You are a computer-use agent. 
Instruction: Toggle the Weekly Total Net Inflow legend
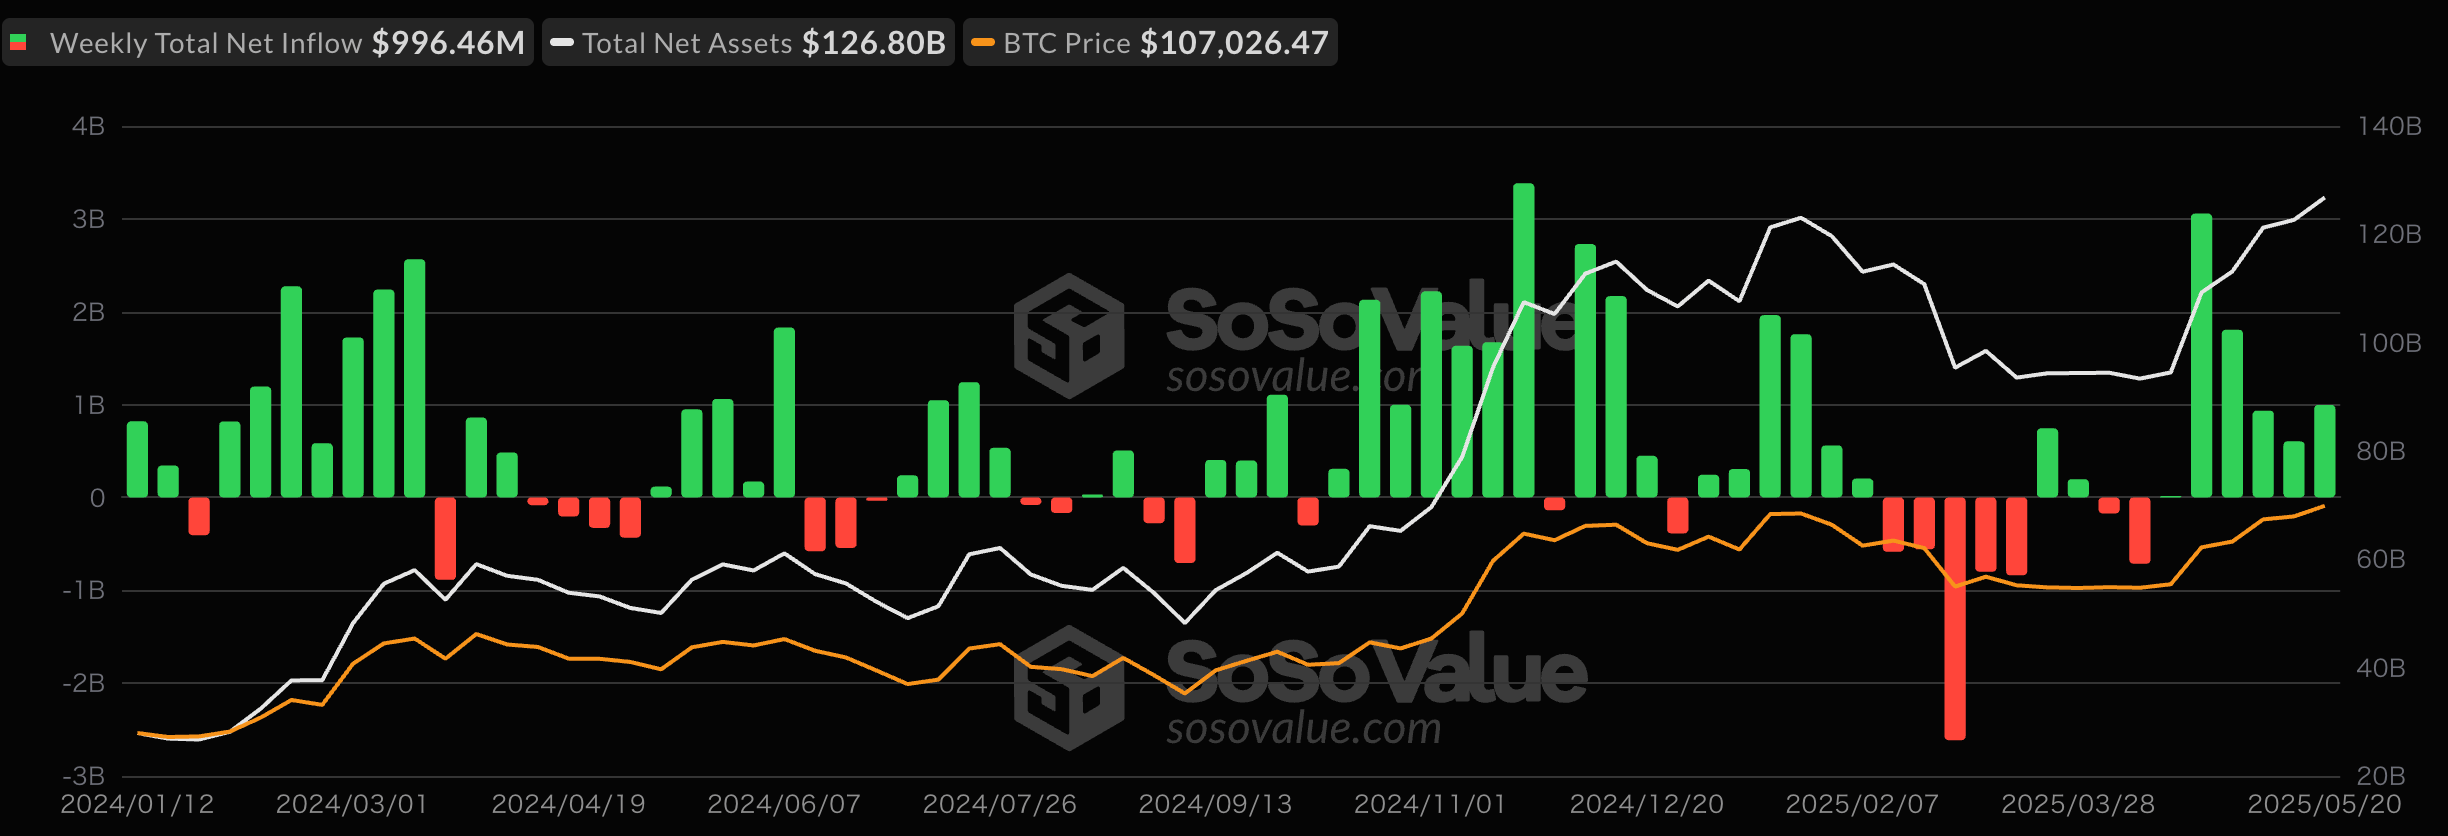pos(268,43)
